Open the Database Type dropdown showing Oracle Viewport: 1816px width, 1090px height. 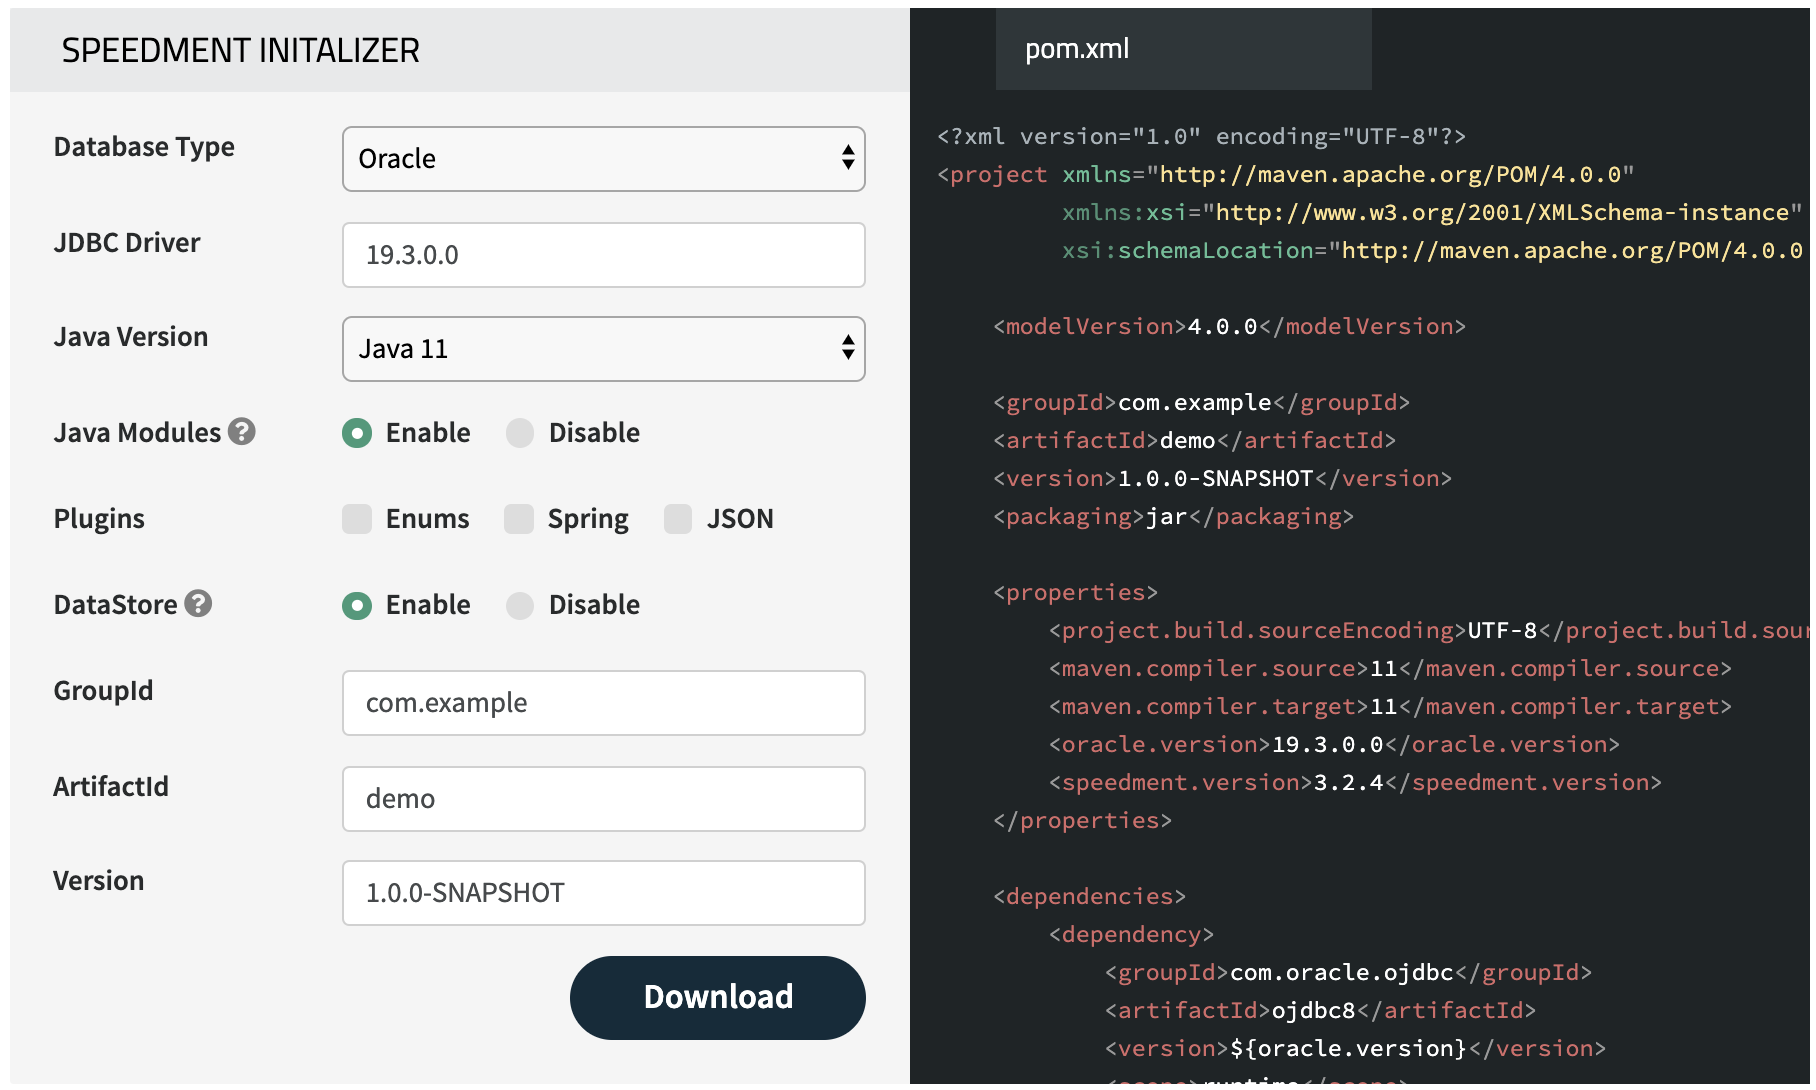pyautogui.click(x=603, y=159)
